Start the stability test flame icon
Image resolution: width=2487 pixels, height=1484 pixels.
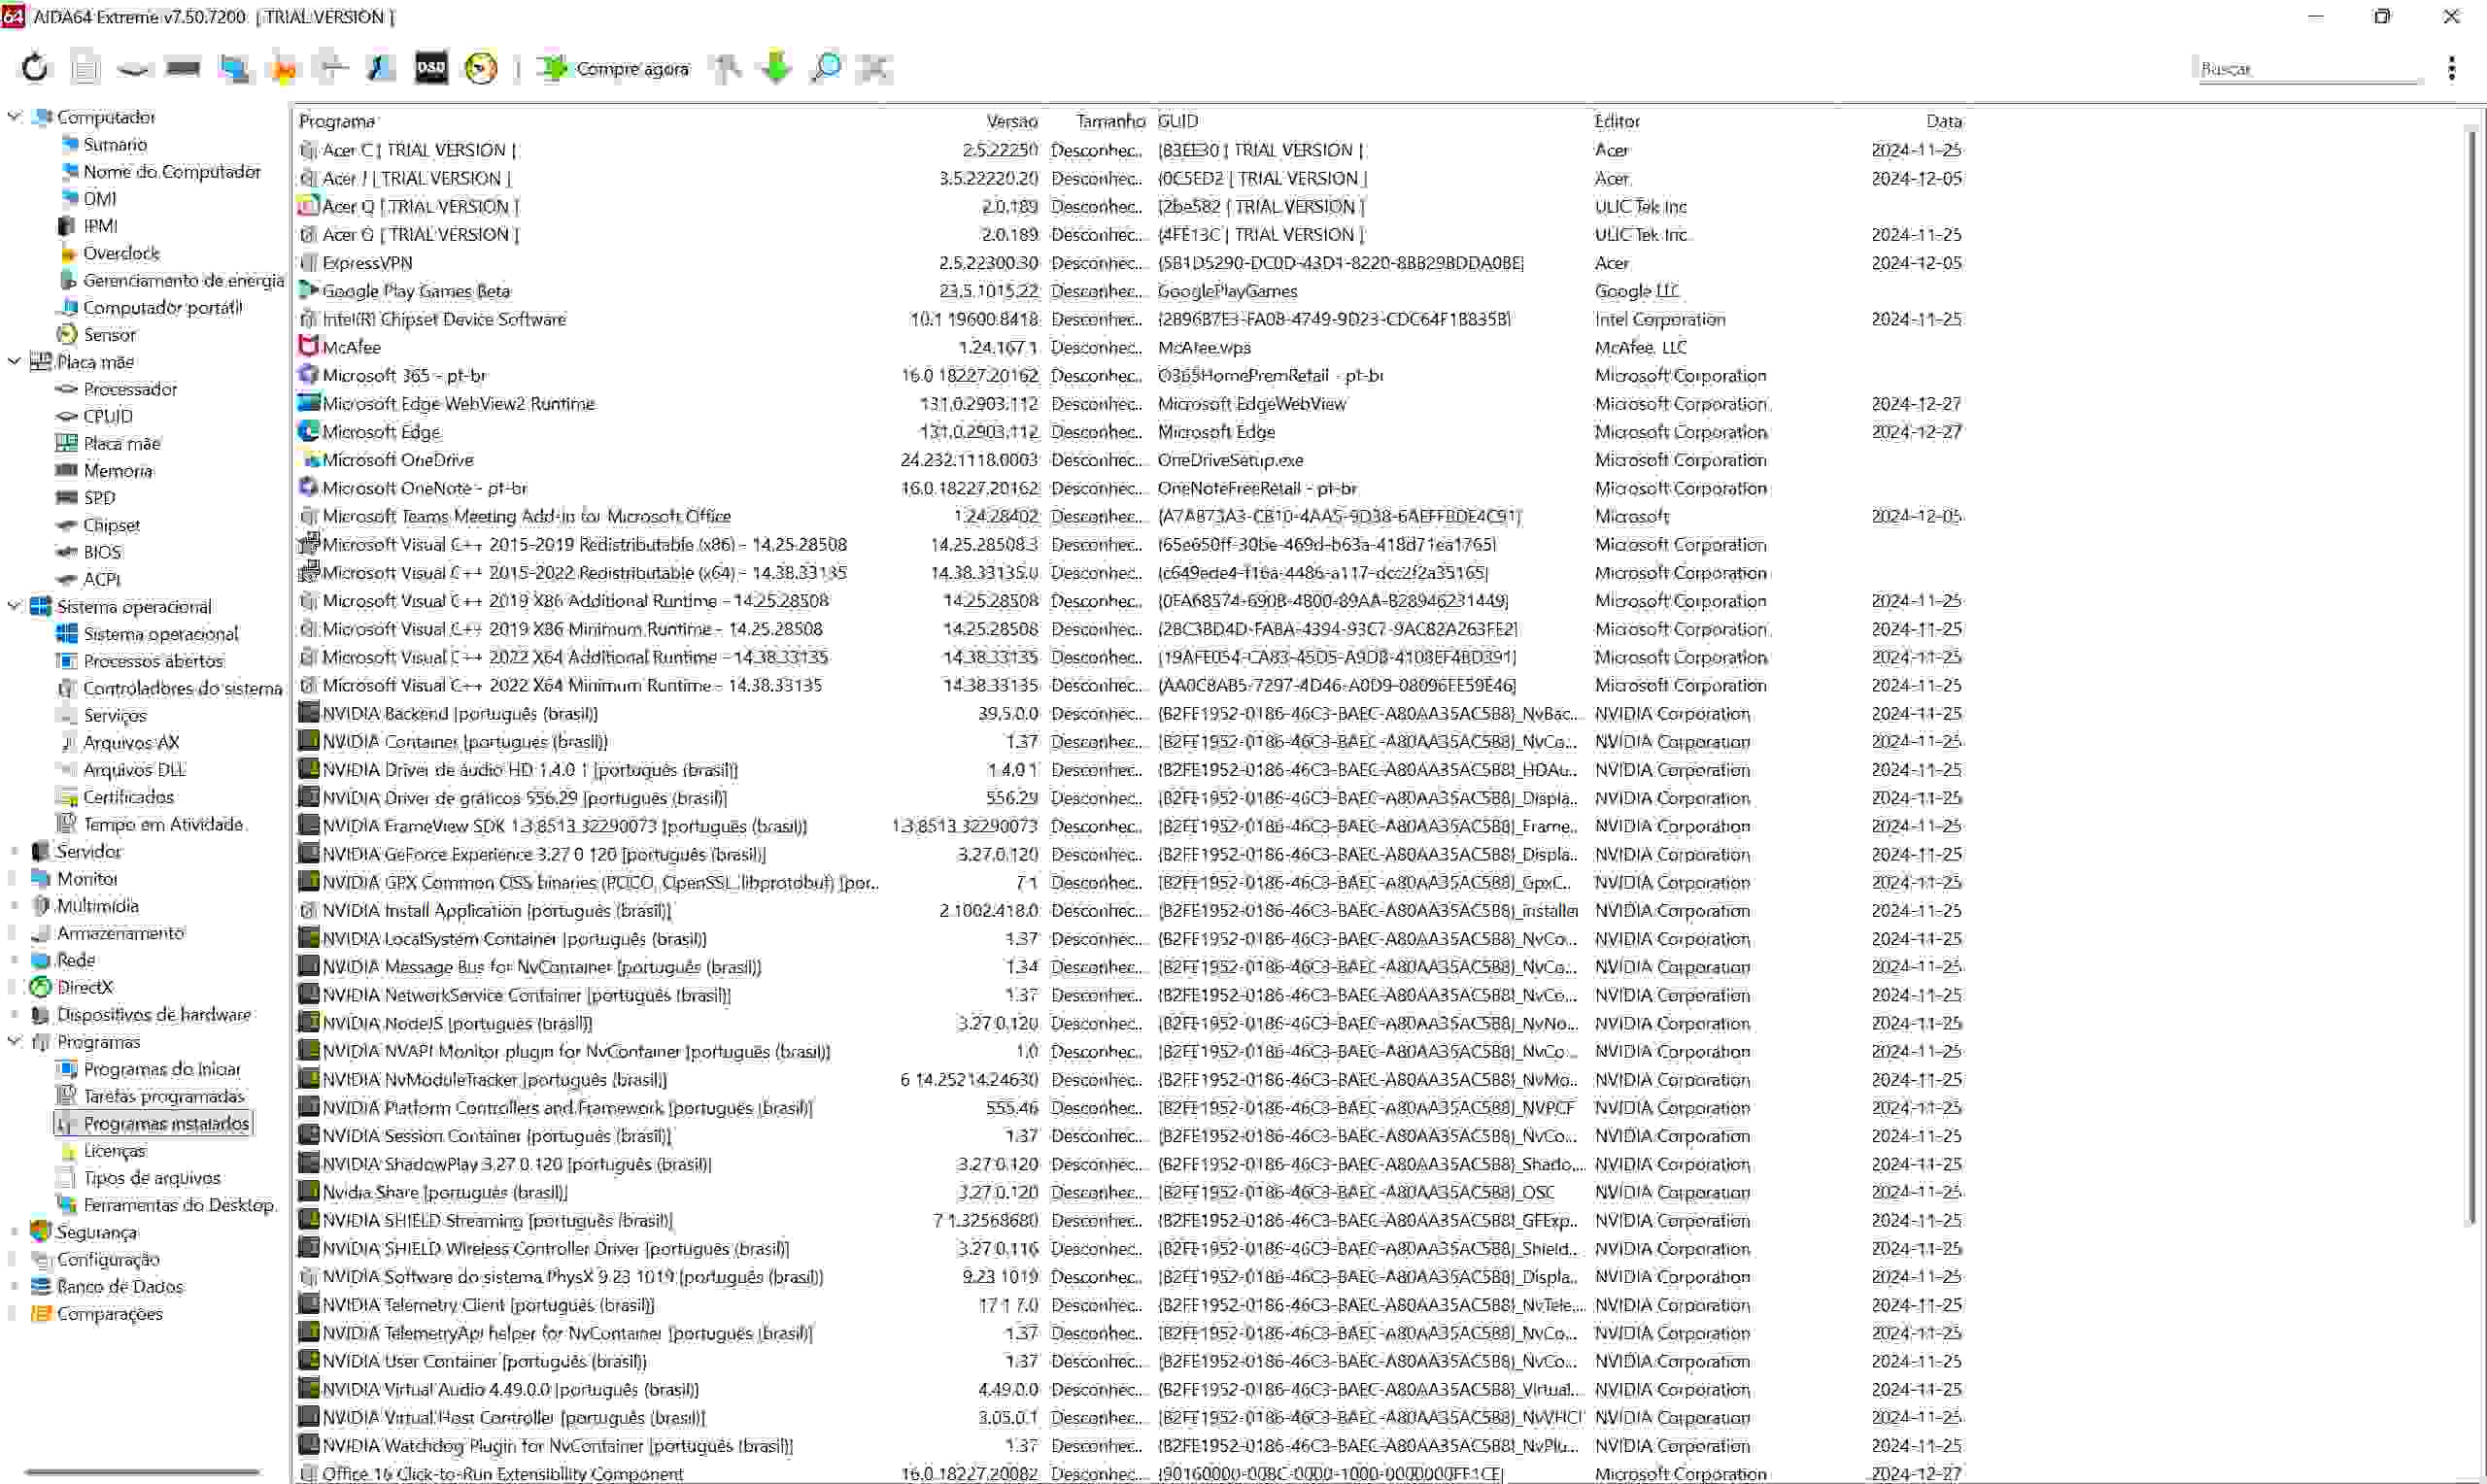pyautogui.click(x=283, y=68)
